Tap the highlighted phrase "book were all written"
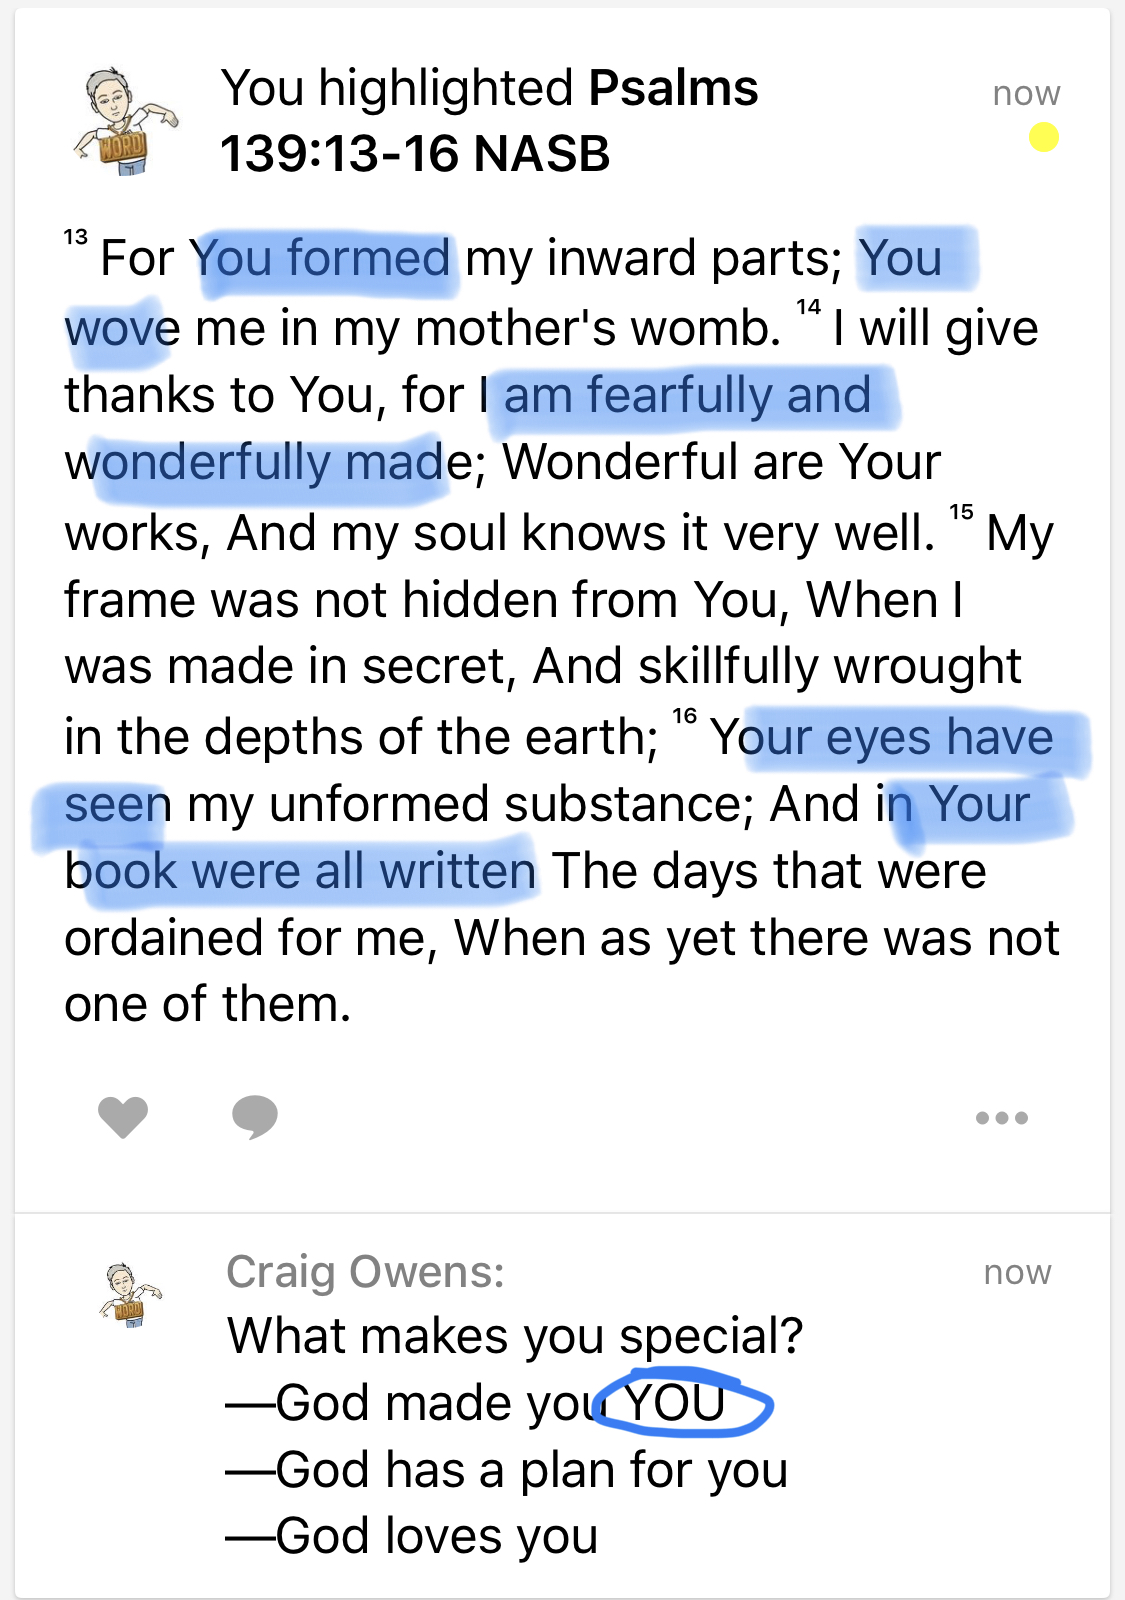Viewport: 1125px width, 1600px height. tap(300, 871)
